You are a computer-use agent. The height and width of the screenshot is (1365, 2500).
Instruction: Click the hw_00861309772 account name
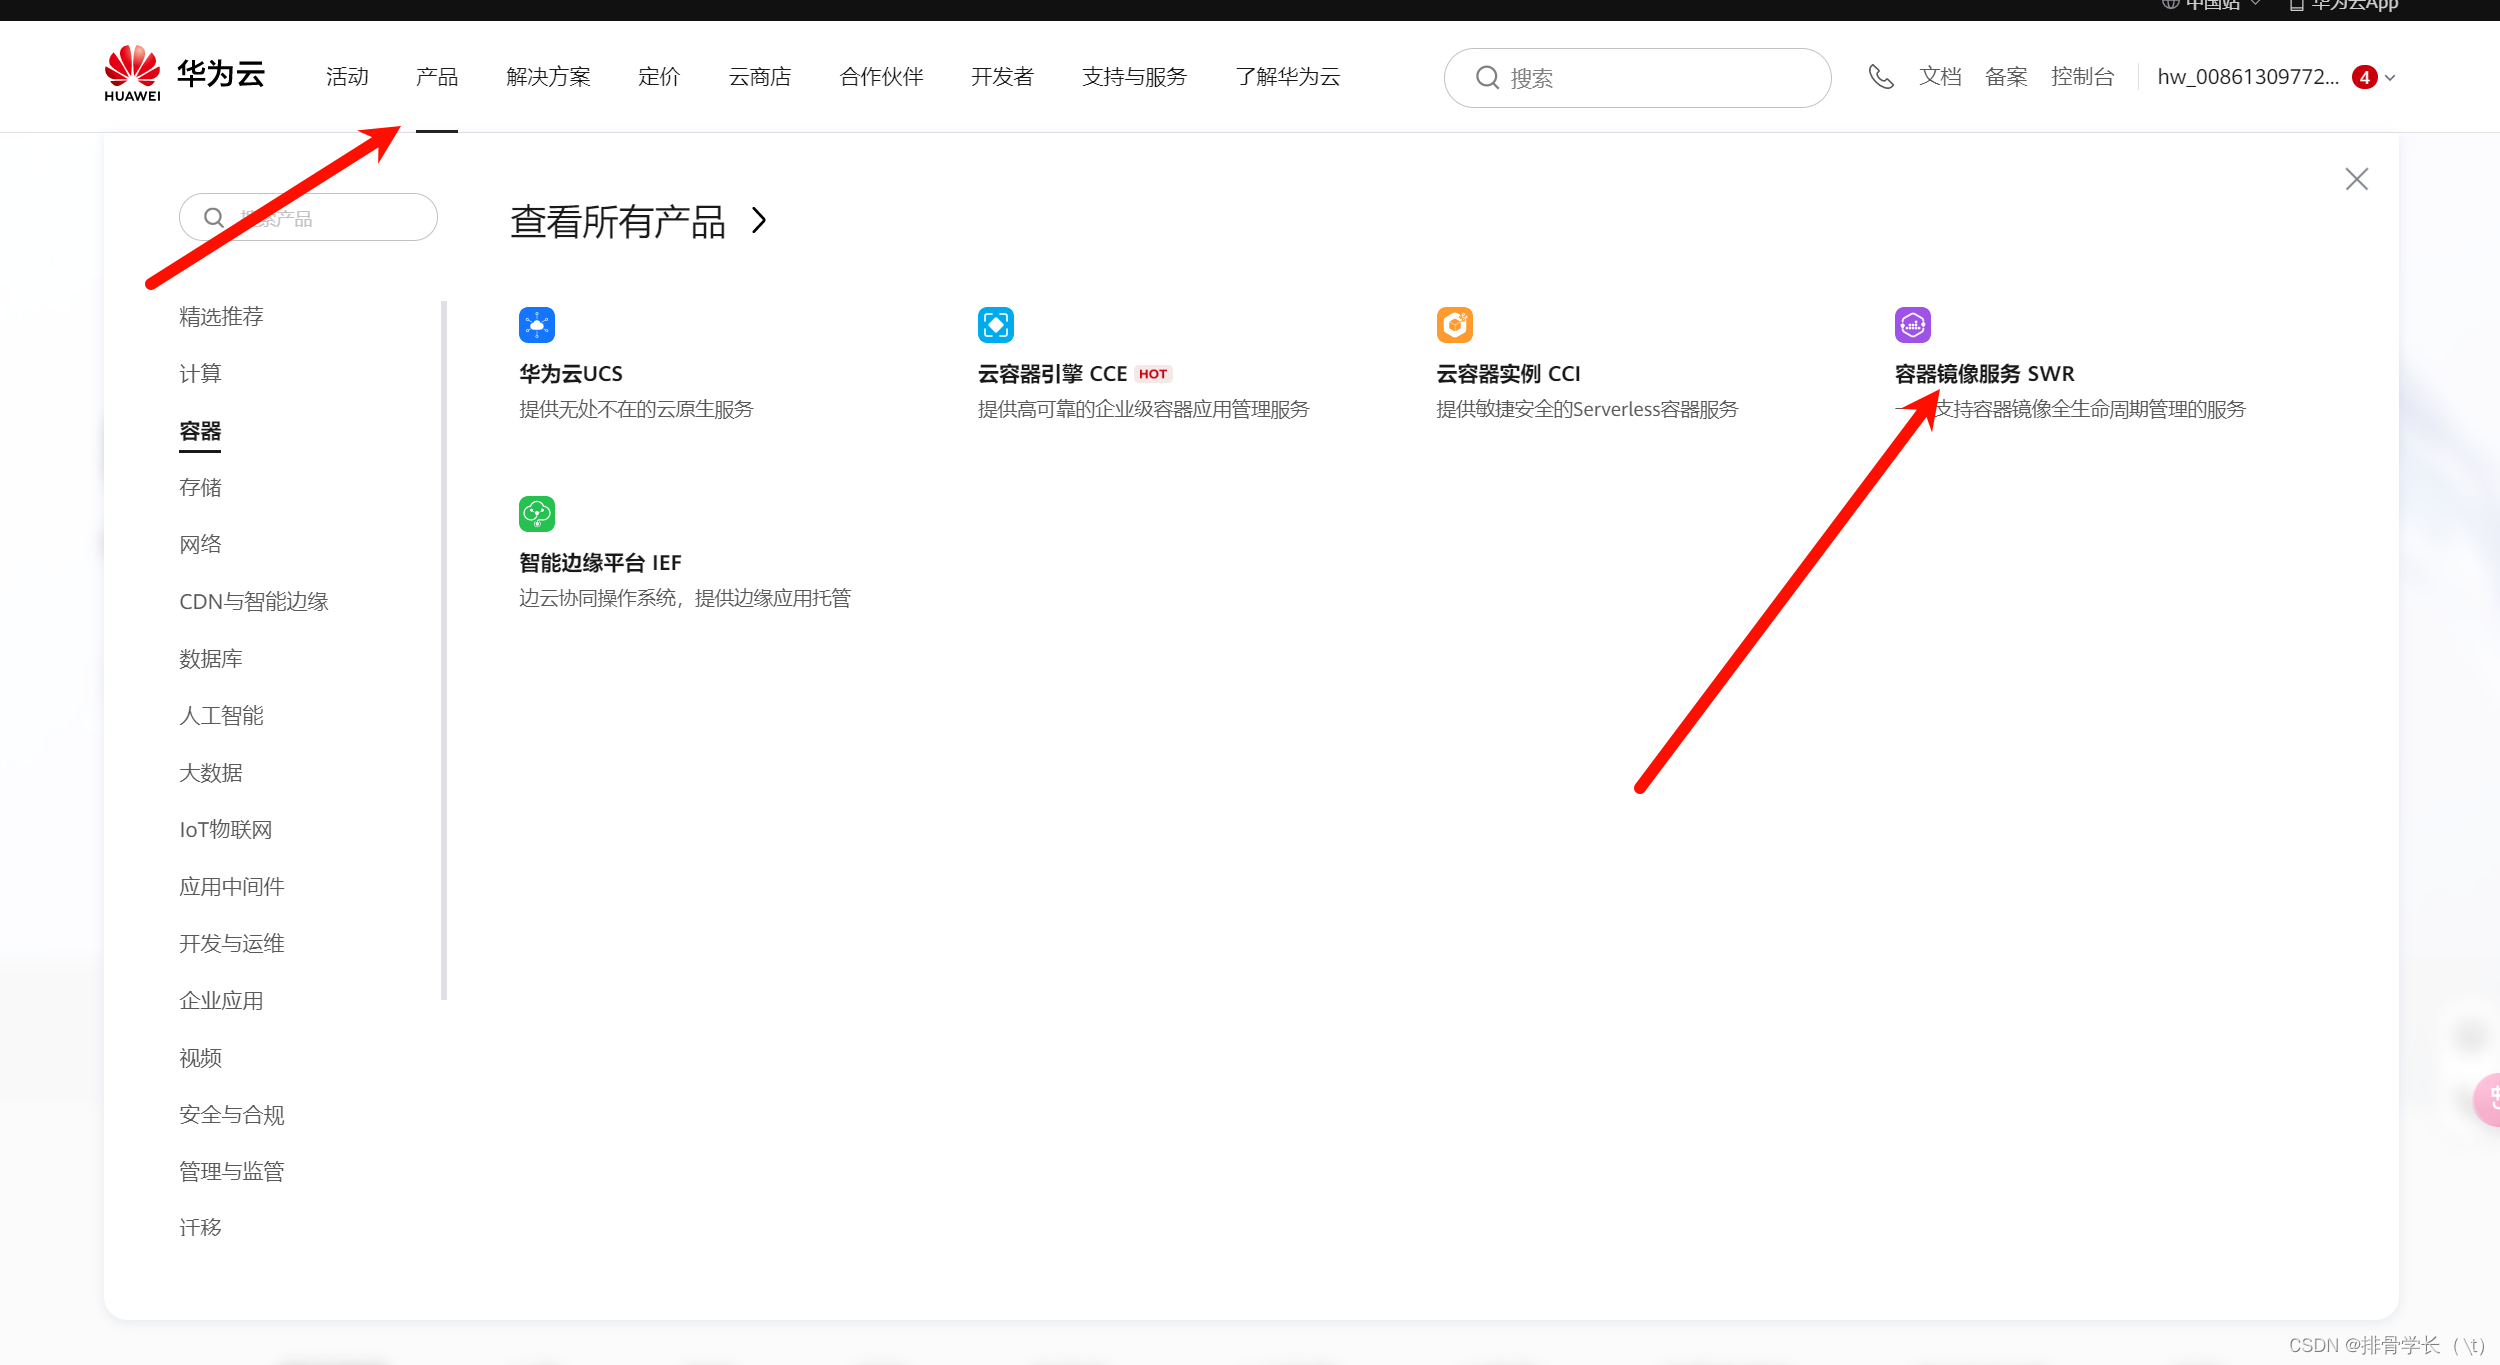(2248, 77)
